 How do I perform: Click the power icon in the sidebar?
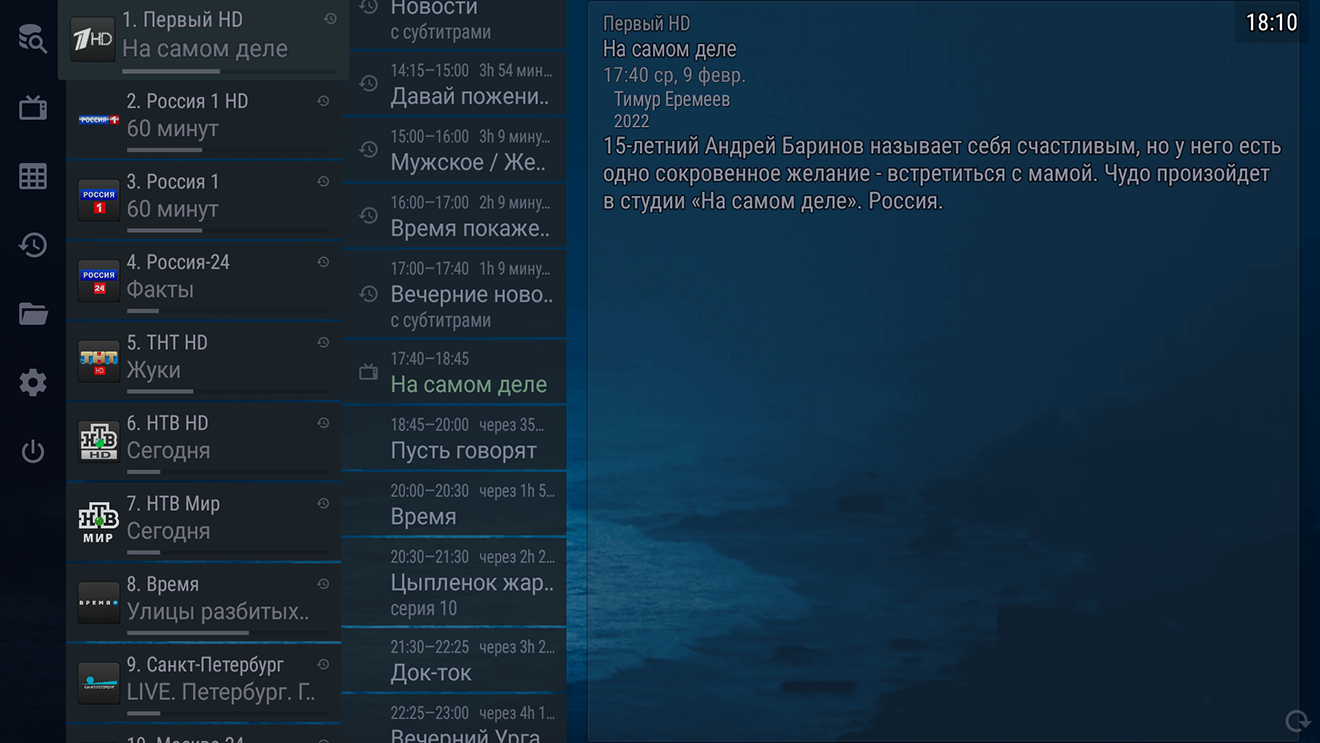point(32,451)
